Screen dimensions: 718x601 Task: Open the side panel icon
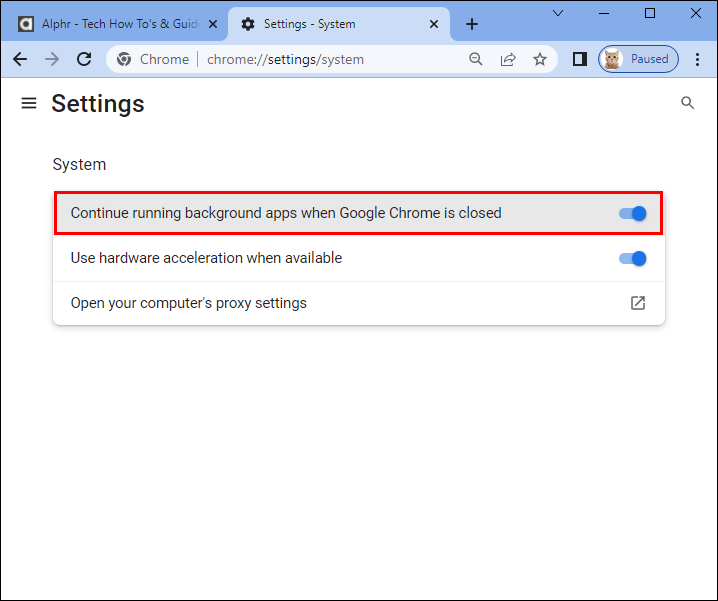click(580, 59)
